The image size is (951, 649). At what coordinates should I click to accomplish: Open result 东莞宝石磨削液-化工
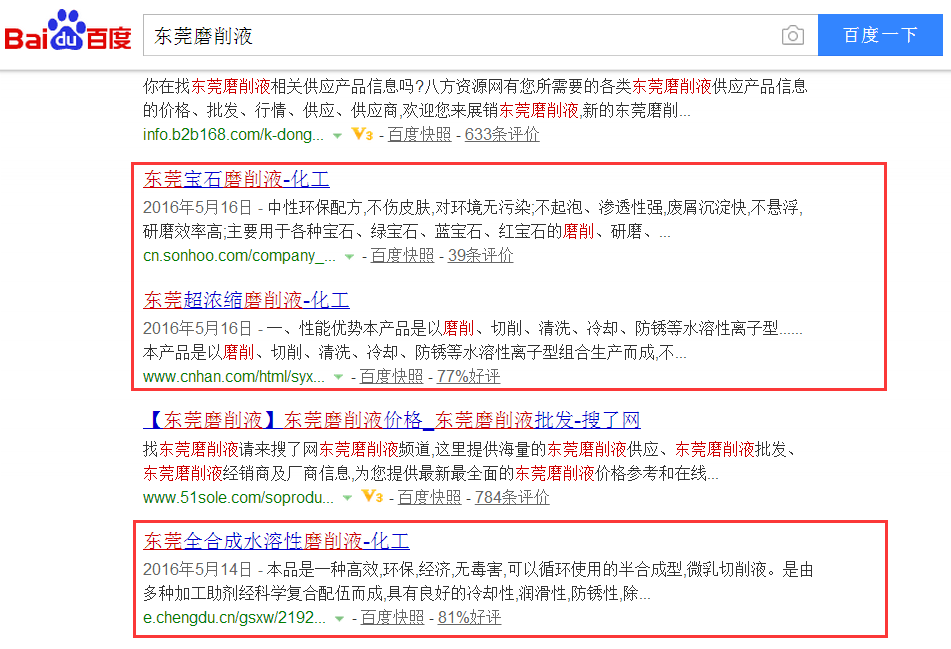tap(237, 179)
